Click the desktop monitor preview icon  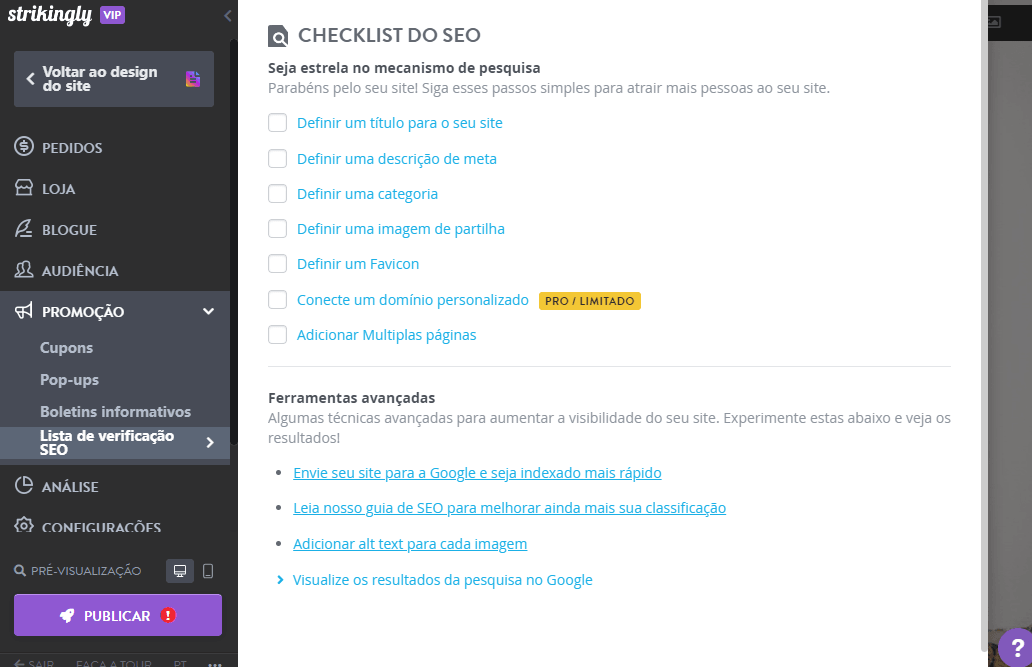(x=180, y=570)
